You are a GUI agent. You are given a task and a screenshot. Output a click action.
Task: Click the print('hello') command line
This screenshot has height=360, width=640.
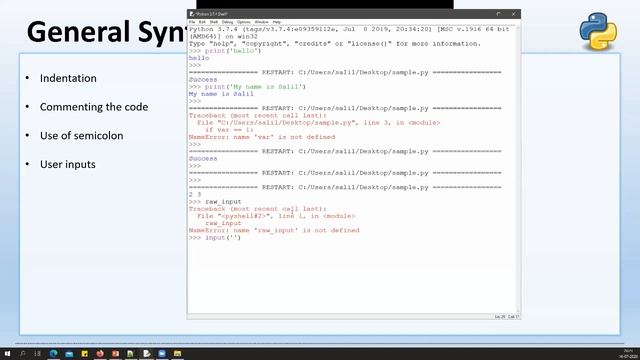pyautogui.click(x=225, y=51)
